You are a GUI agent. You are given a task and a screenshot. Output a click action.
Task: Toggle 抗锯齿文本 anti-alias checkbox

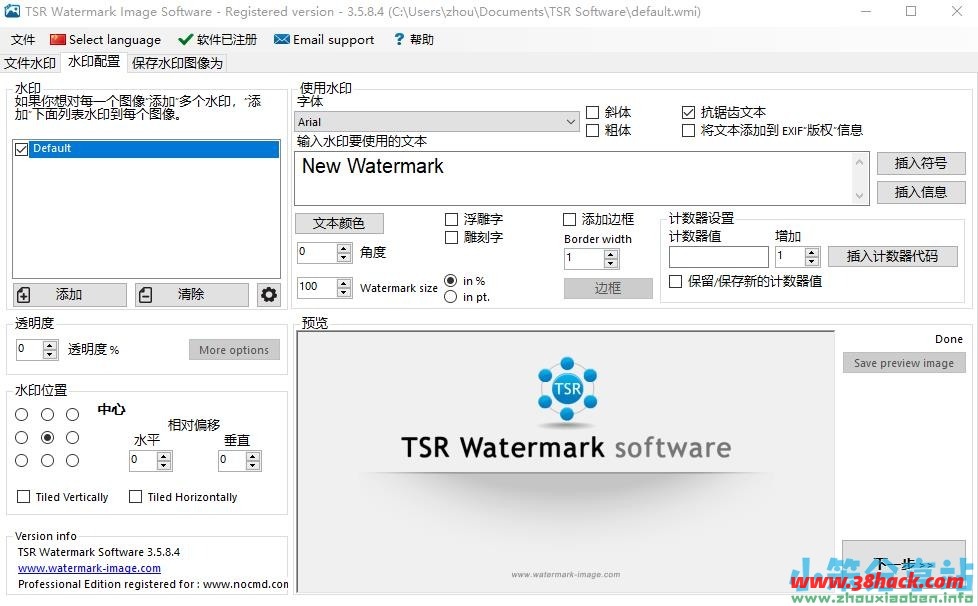[688, 112]
